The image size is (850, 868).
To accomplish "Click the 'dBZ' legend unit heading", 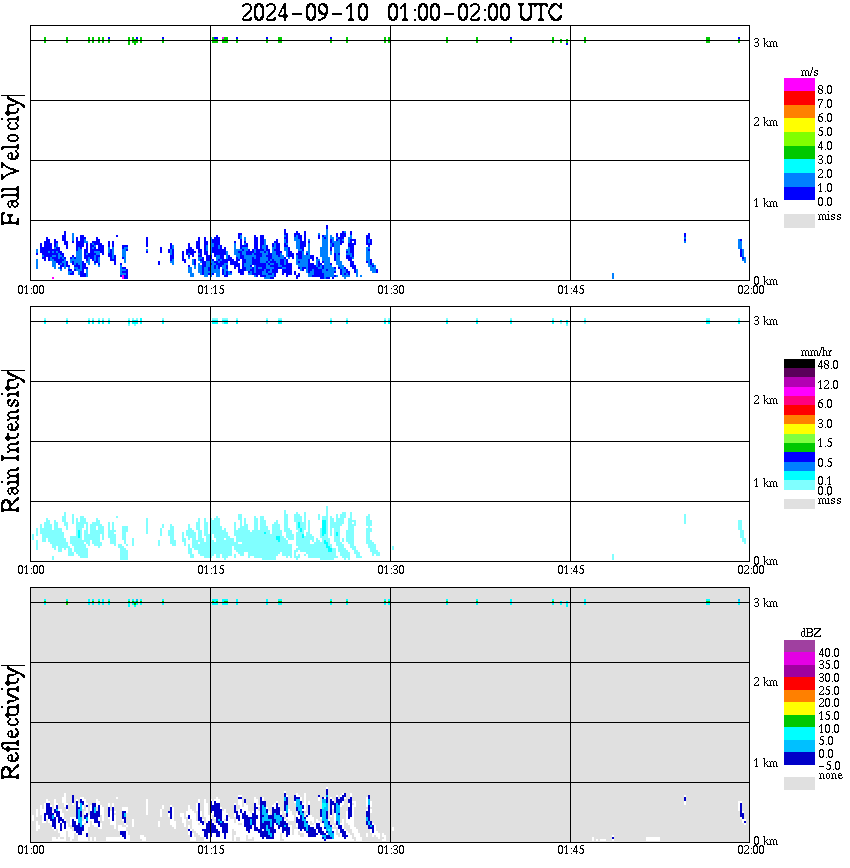I will click(811, 632).
